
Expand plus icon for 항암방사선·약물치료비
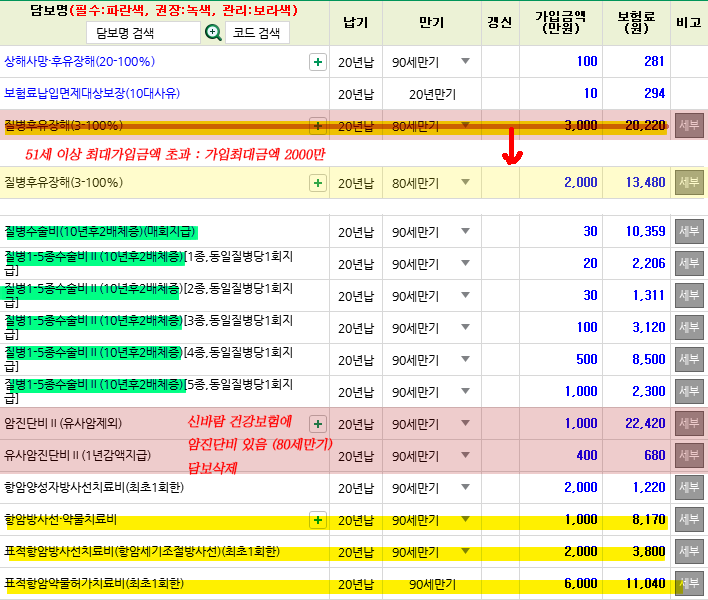(x=318, y=520)
